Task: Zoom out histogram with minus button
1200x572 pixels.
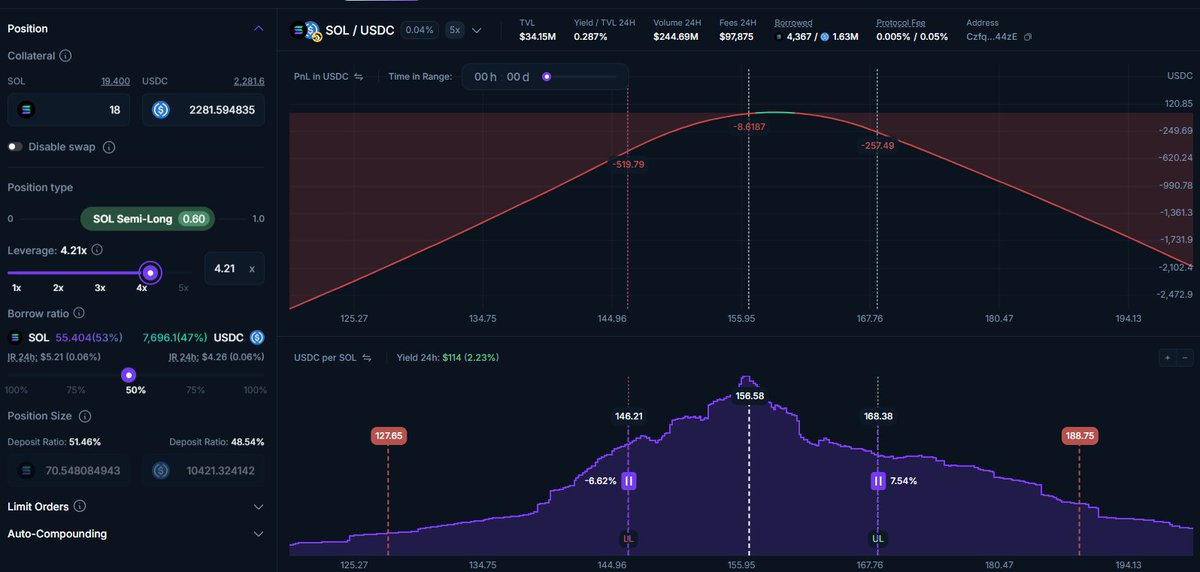Action: click(1185, 357)
